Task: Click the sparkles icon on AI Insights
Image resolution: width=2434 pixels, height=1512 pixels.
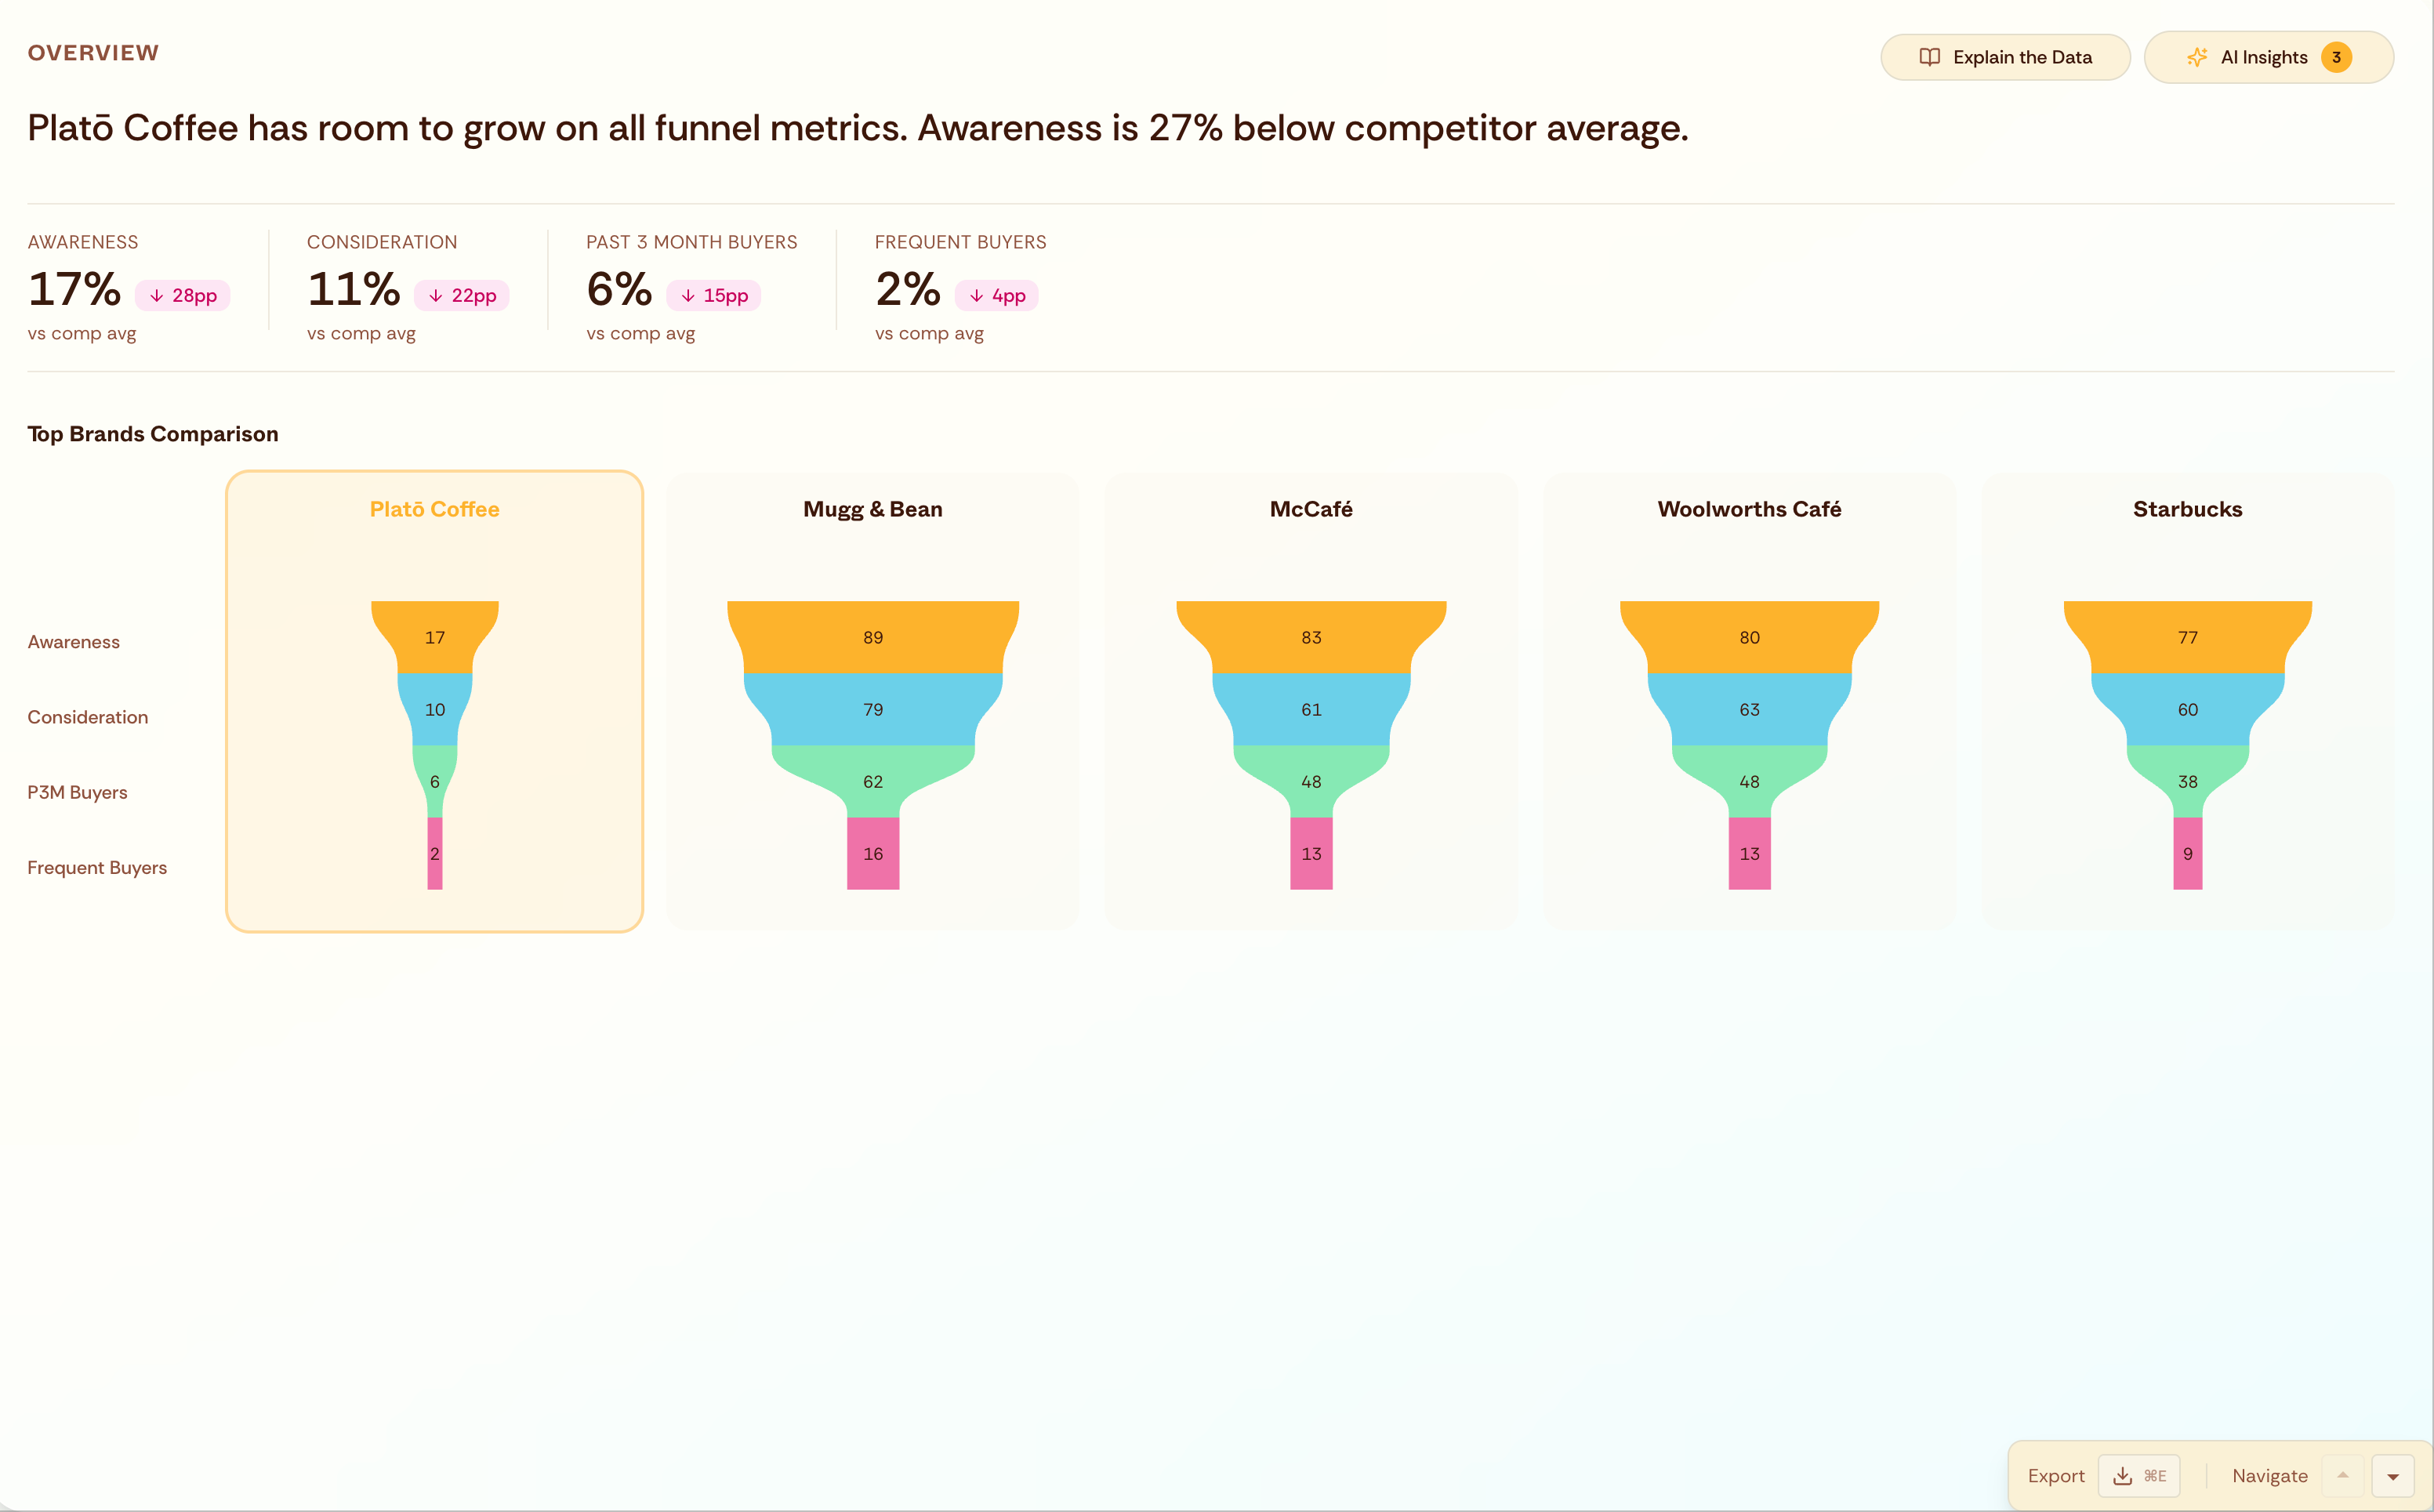Action: coord(2197,57)
